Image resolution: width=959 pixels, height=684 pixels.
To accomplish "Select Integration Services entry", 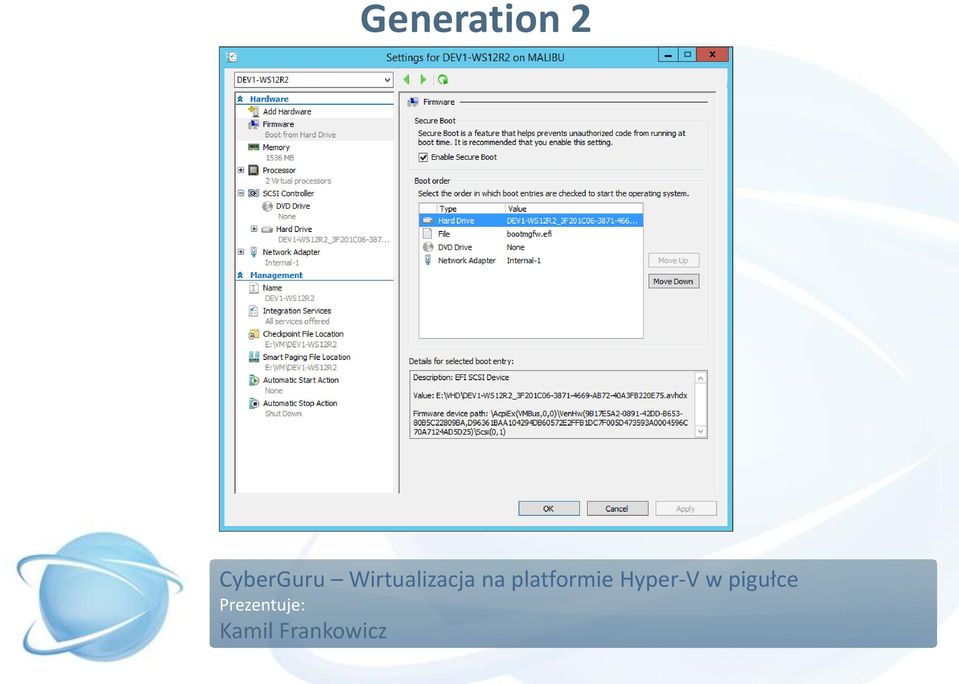I will 297,311.
